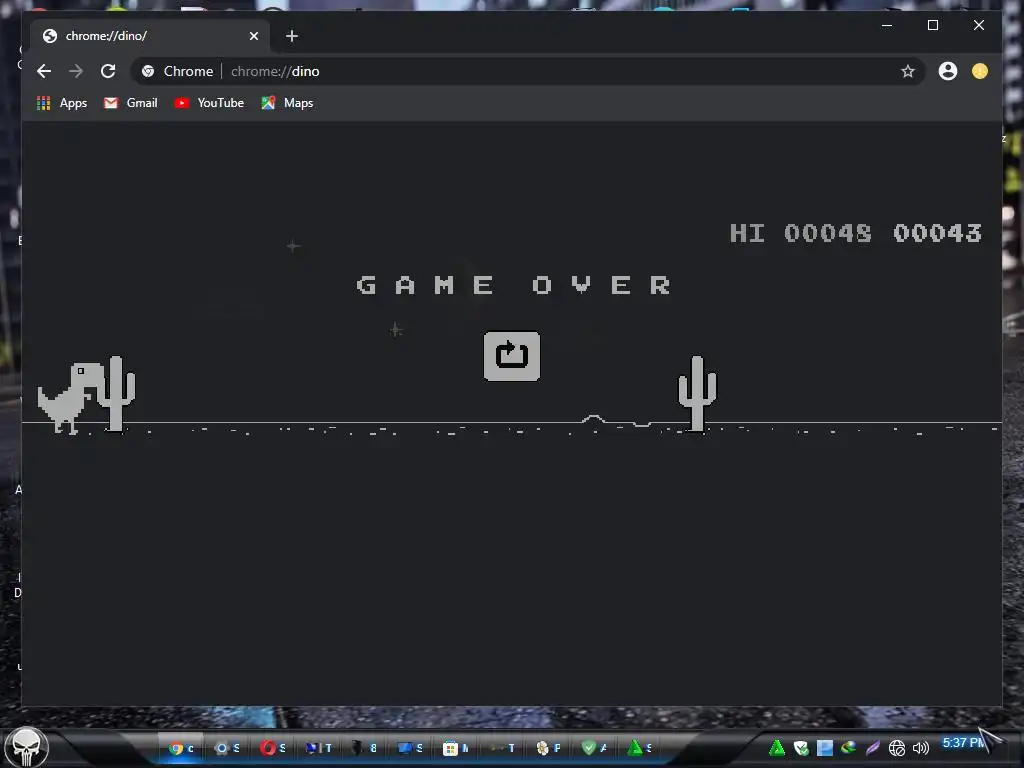Click the current score 00043

pos(937,233)
